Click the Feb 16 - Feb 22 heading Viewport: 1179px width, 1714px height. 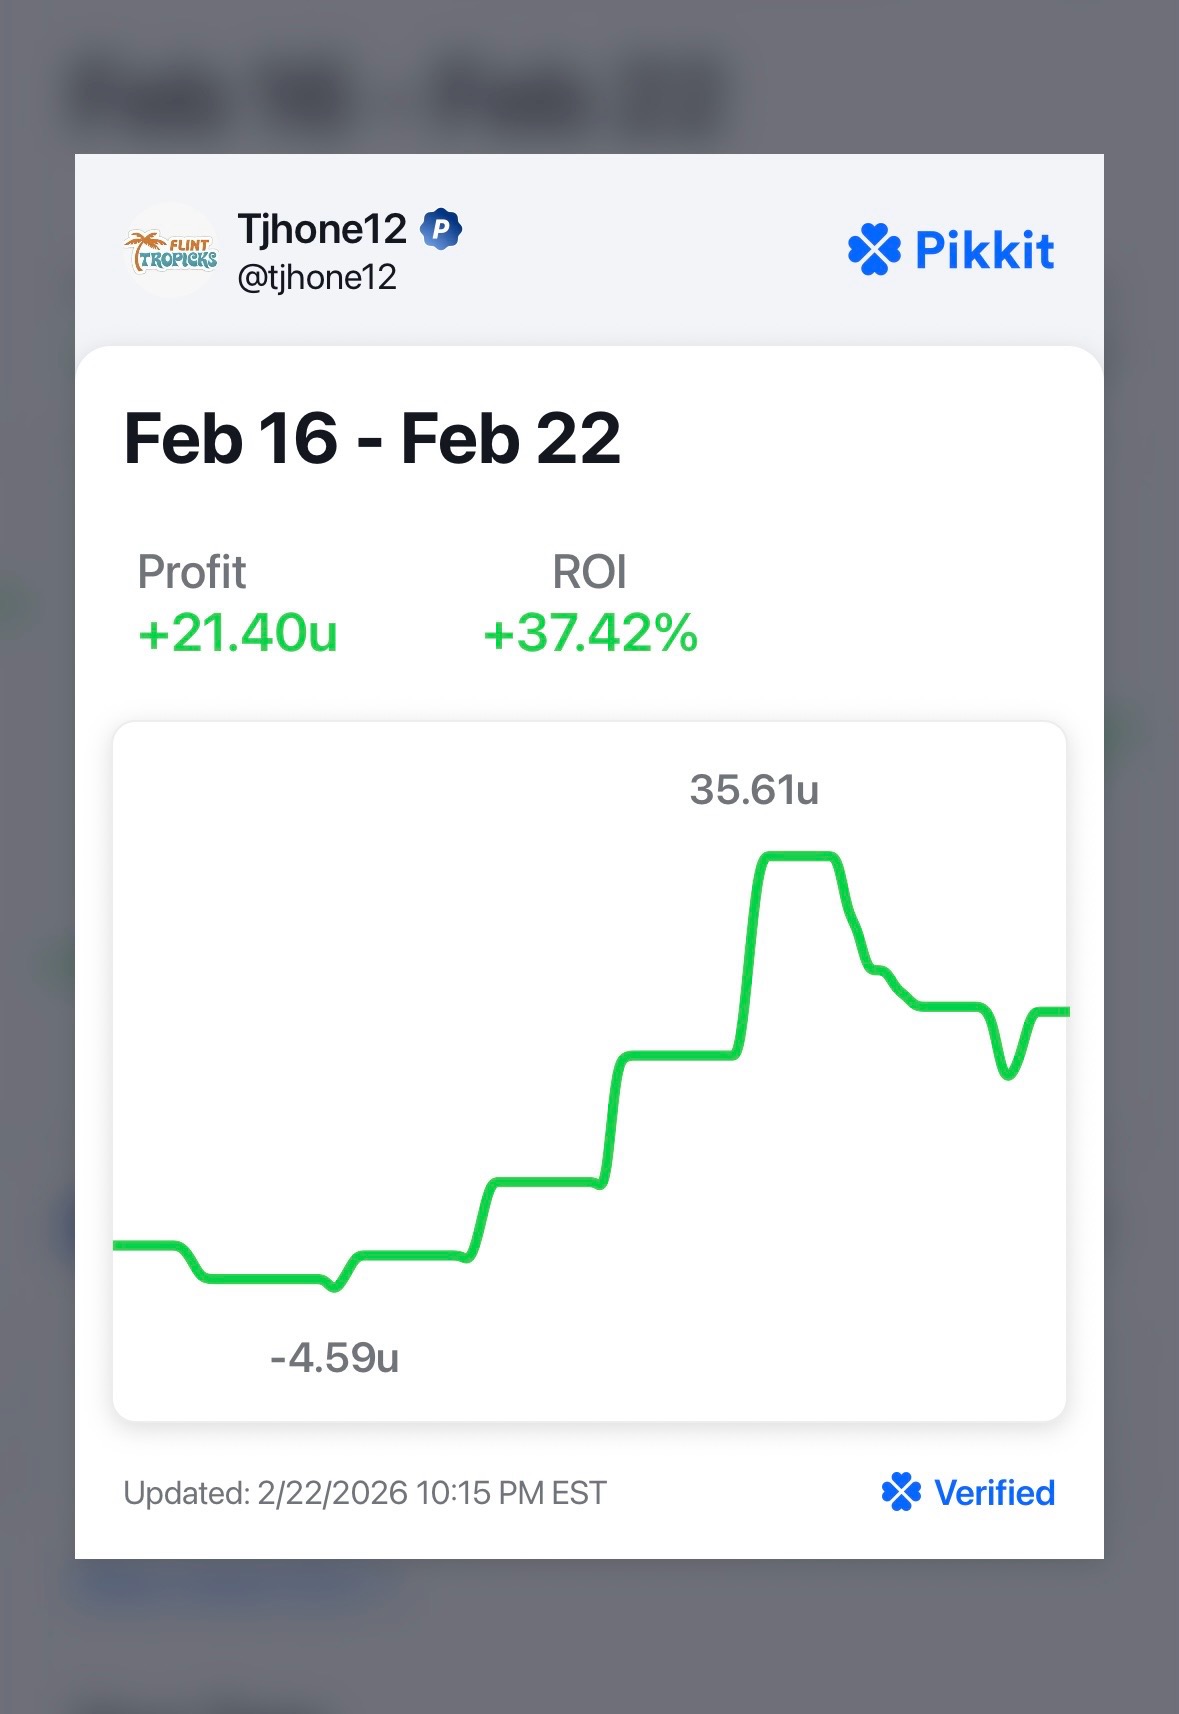point(372,439)
